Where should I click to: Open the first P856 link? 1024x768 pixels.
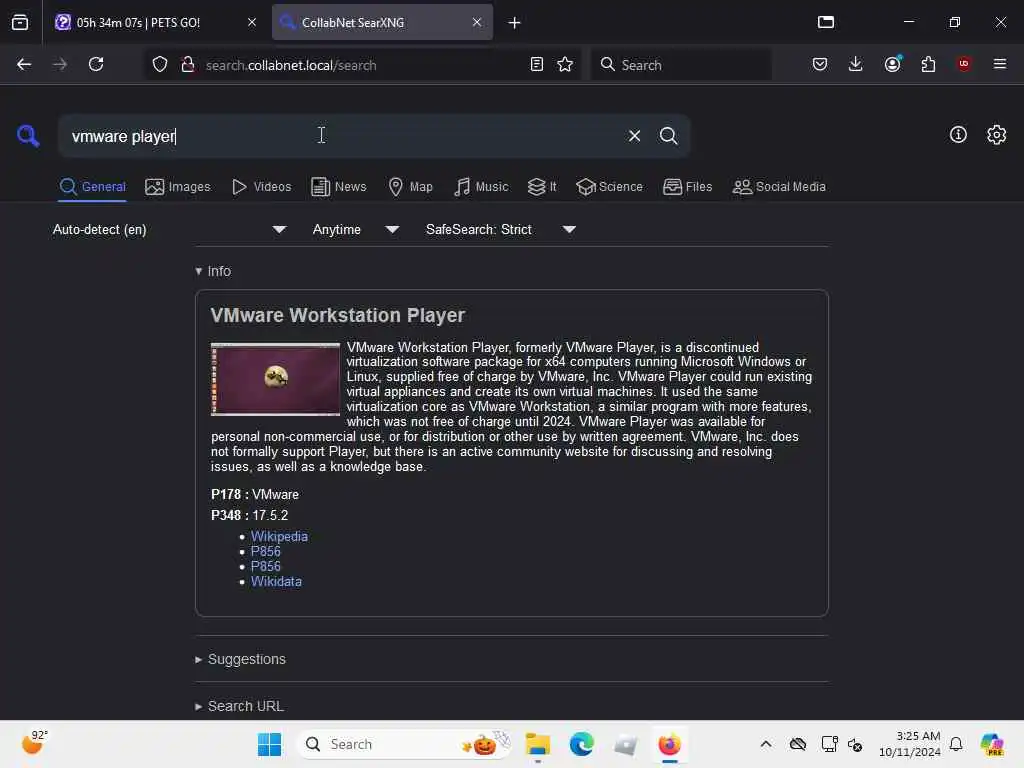point(266,551)
